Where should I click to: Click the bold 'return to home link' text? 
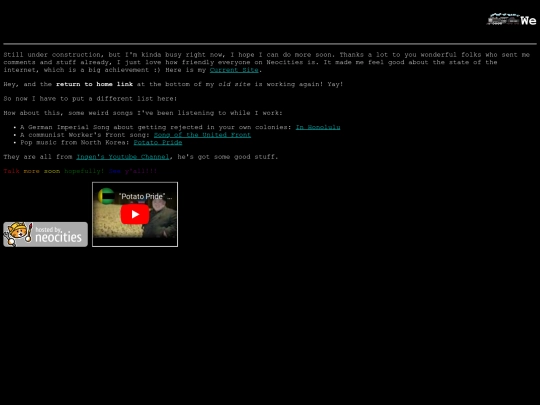click(94, 84)
